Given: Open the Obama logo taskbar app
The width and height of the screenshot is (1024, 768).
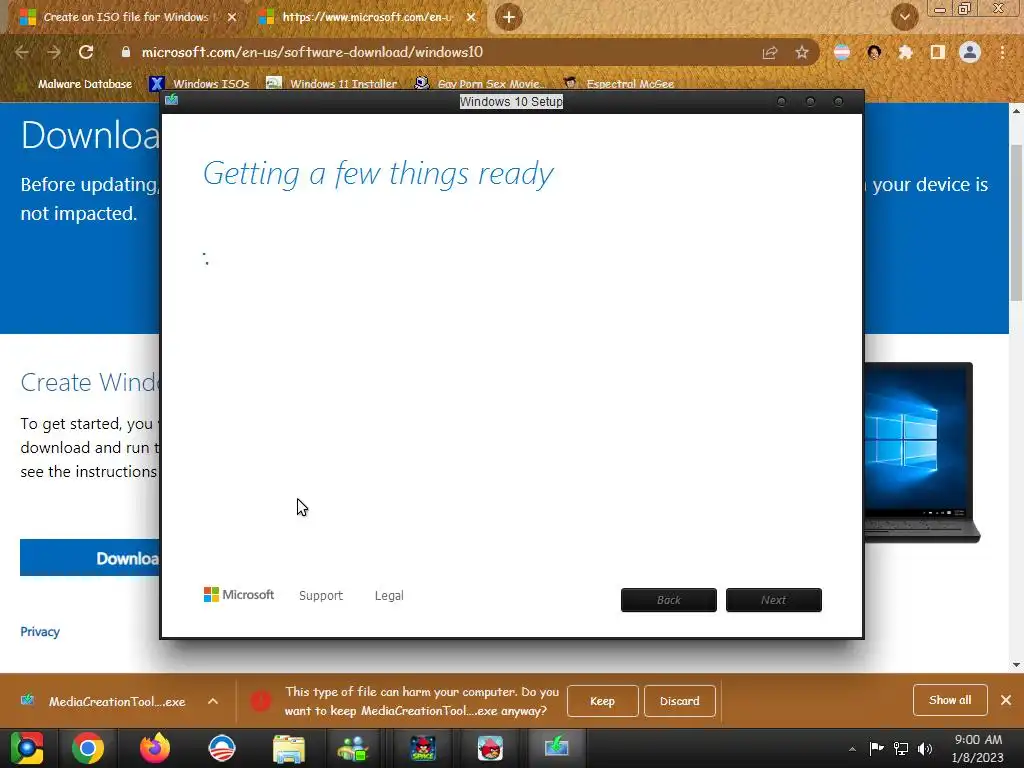Looking at the screenshot, I should [x=222, y=748].
